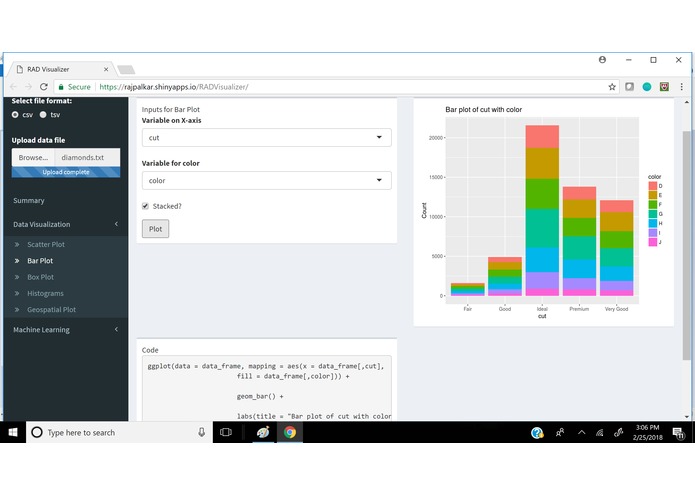Click inside the Code text box
Screen dimensions: 695x494
pos(266,389)
